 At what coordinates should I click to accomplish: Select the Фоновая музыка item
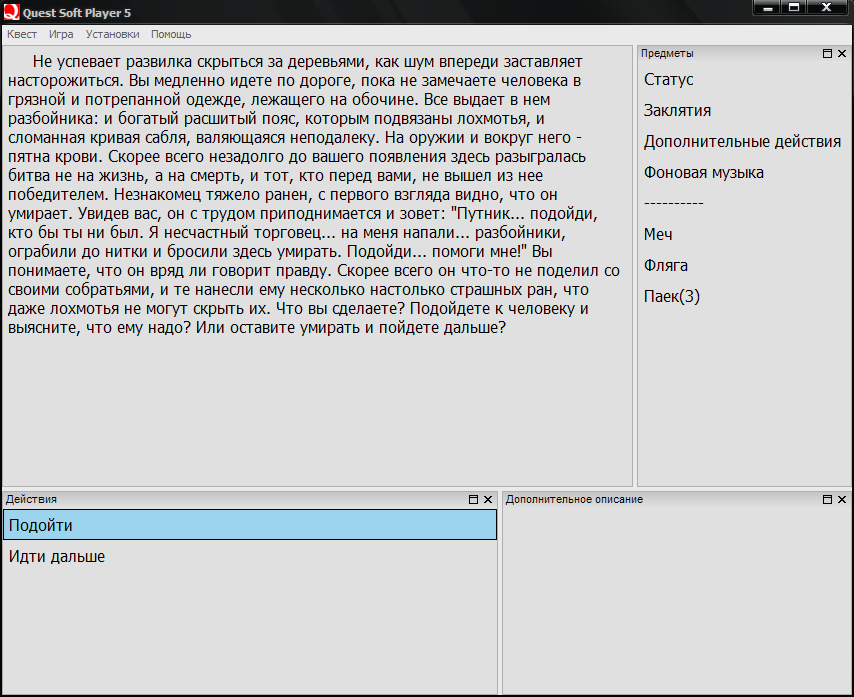tap(704, 173)
